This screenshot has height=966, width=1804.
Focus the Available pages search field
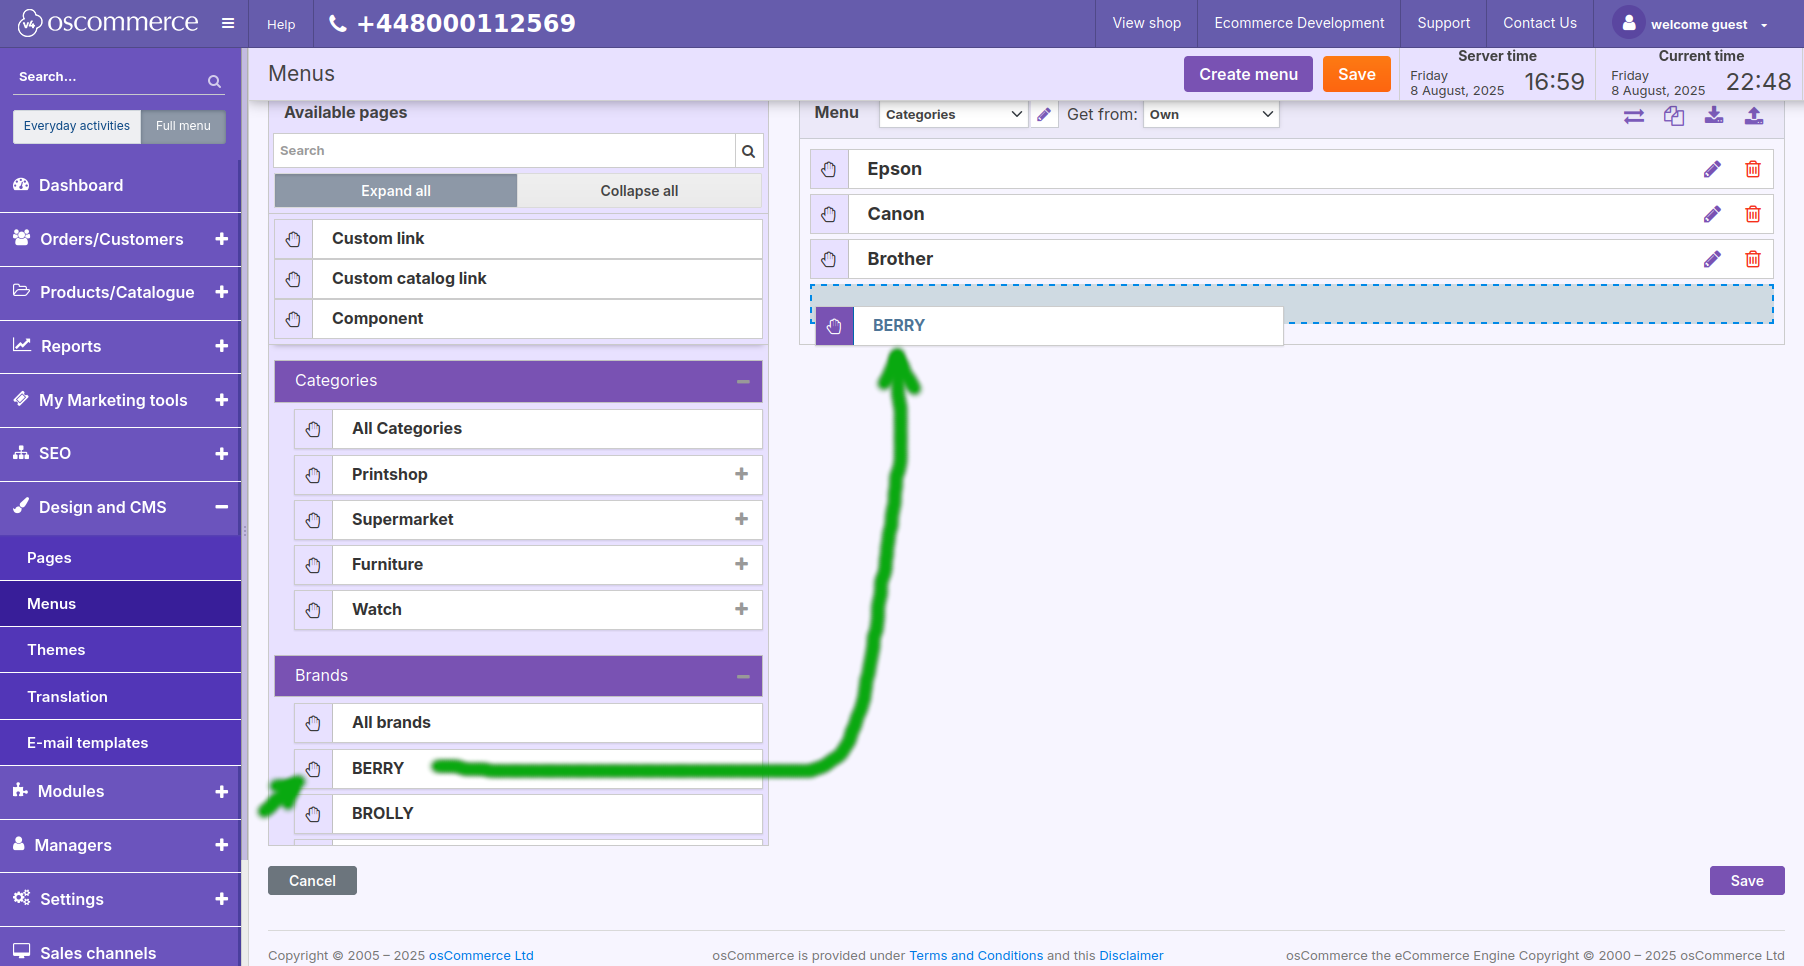(504, 151)
